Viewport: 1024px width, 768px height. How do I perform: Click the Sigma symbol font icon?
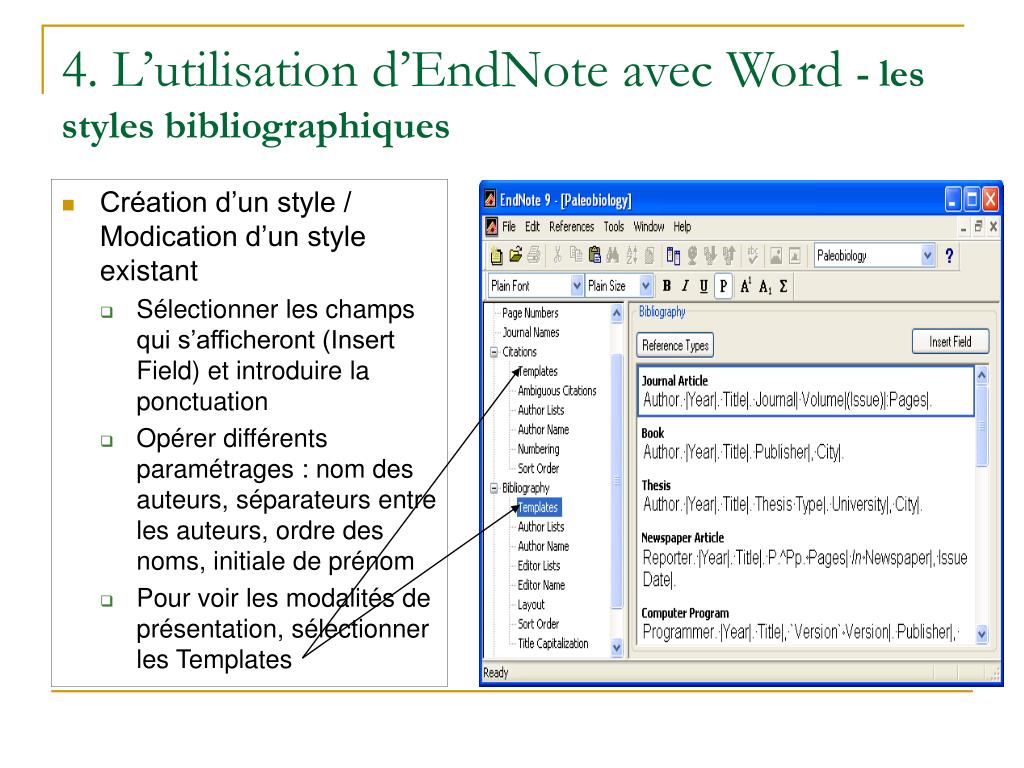[x=783, y=286]
